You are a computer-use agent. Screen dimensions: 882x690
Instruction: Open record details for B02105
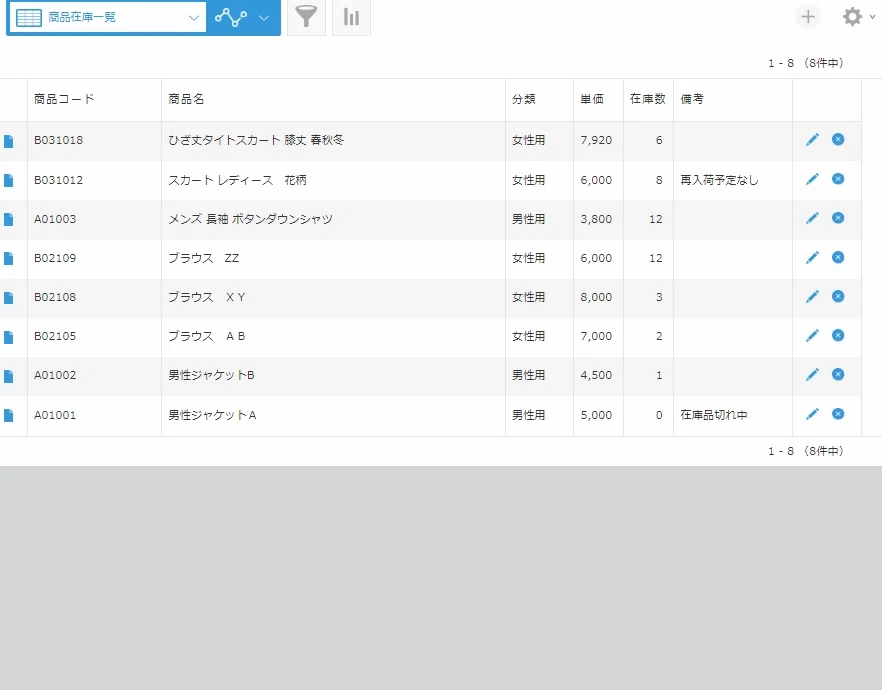(x=8, y=337)
